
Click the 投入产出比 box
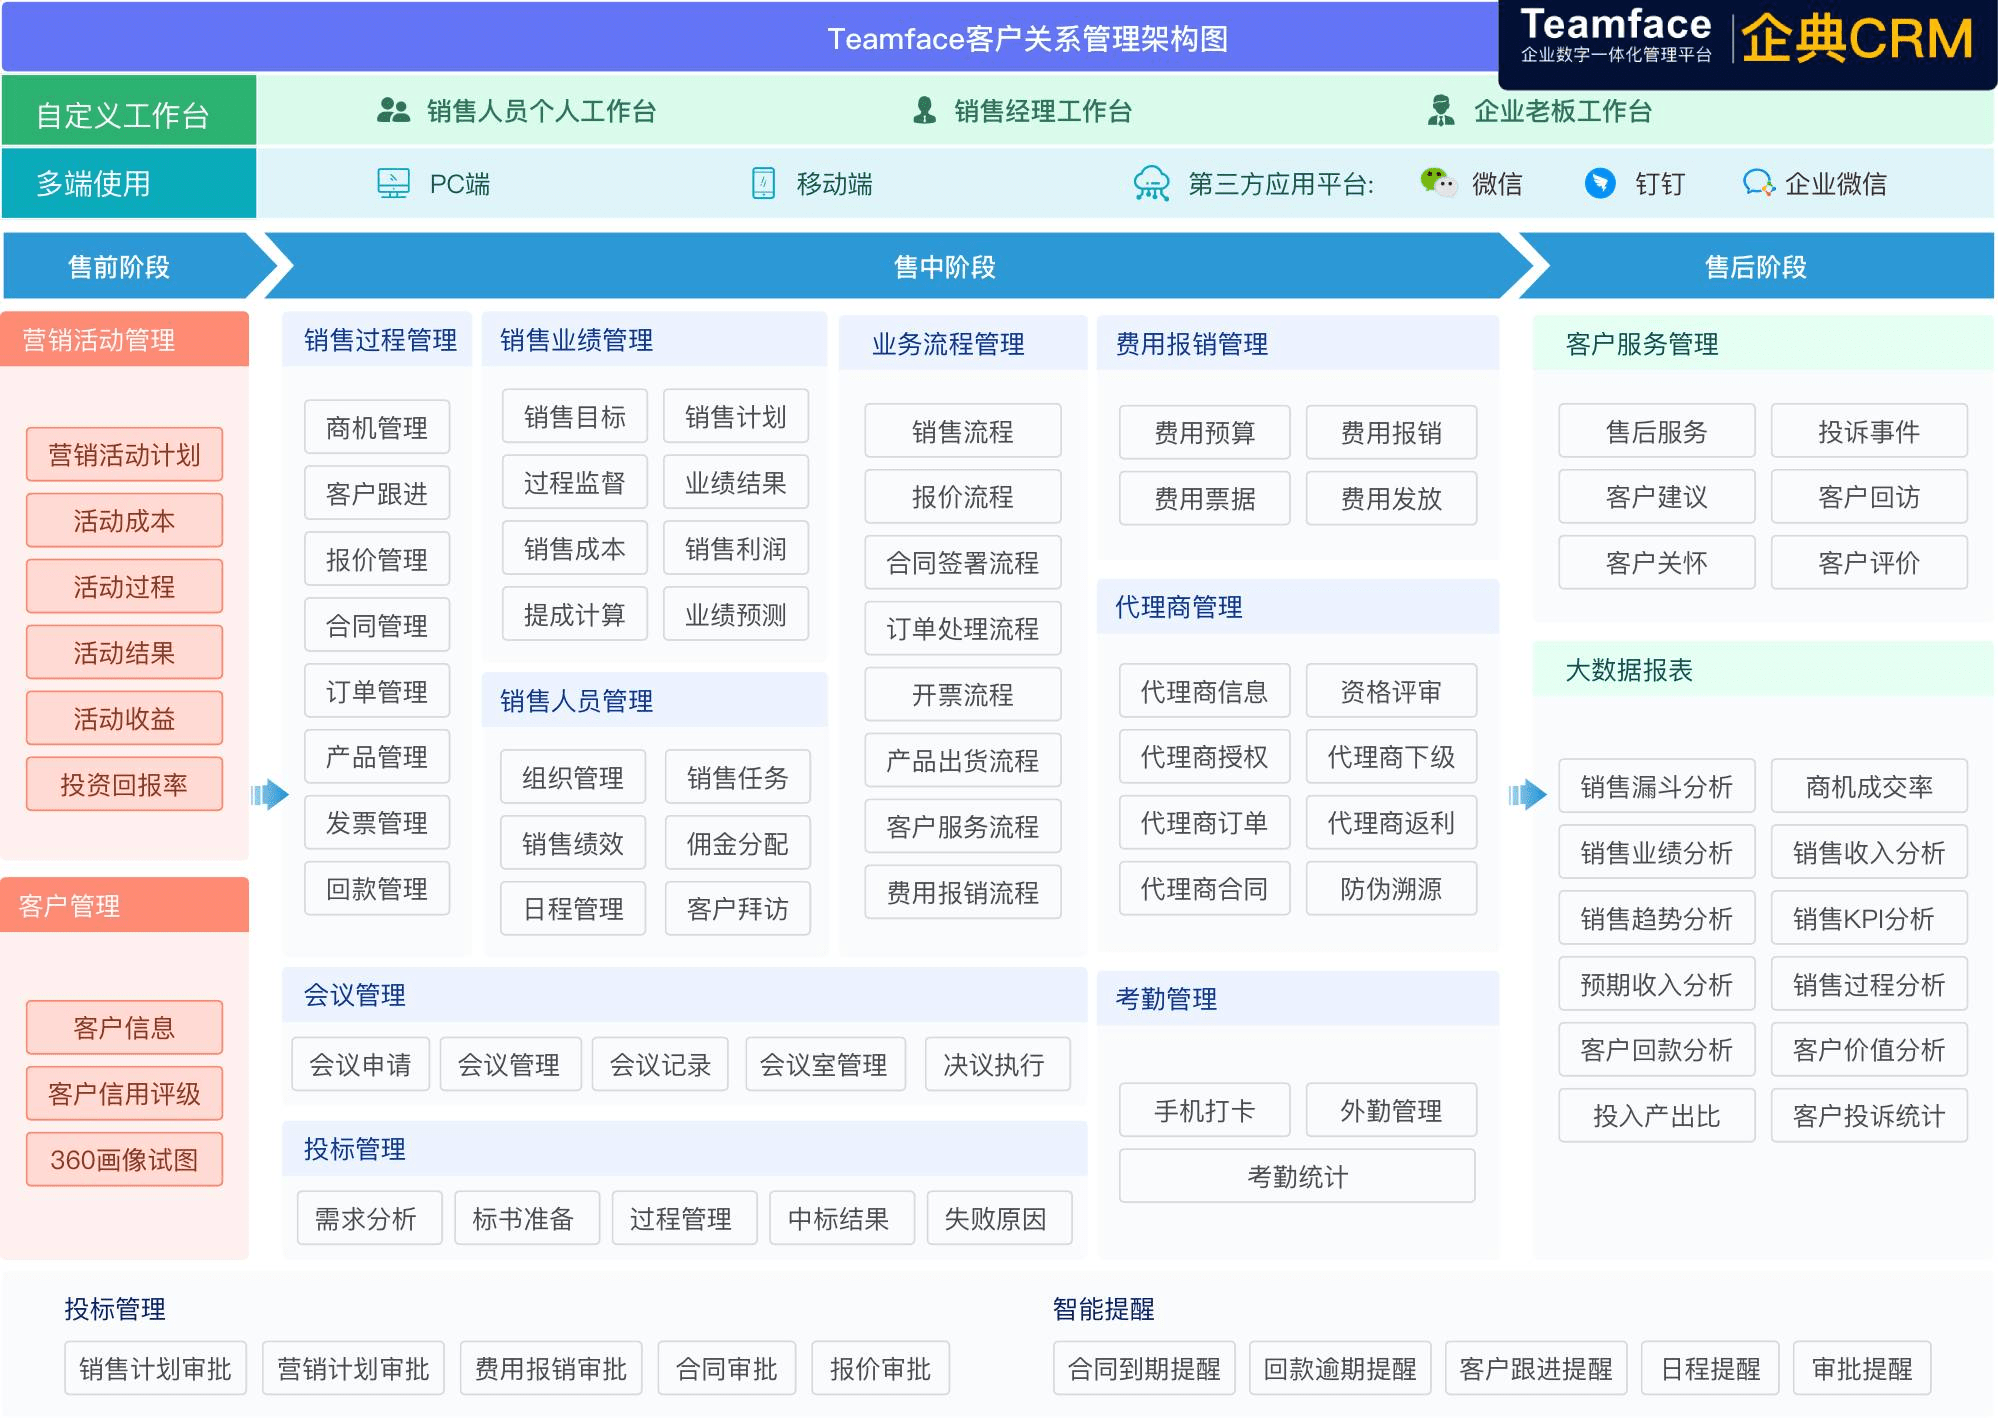1657,1116
